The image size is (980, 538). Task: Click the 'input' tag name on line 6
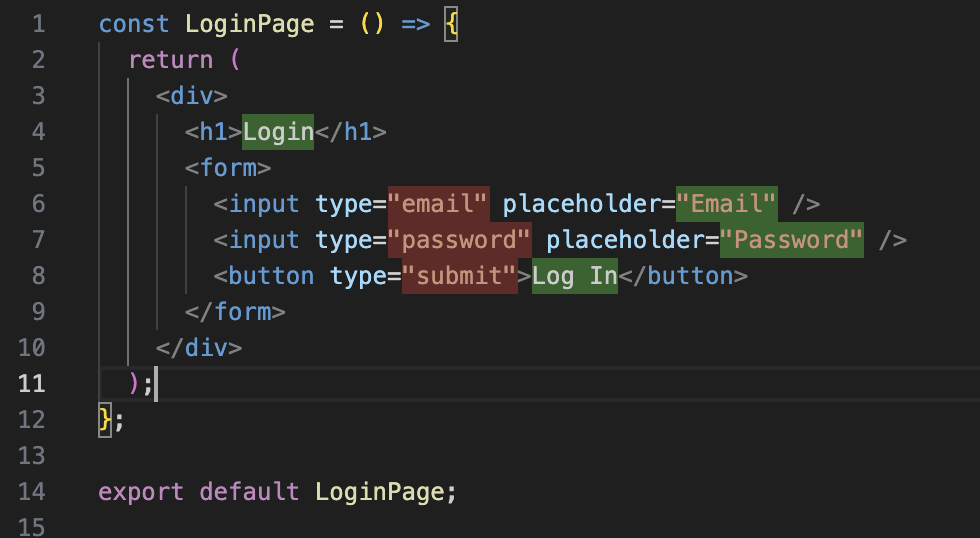[x=264, y=204]
